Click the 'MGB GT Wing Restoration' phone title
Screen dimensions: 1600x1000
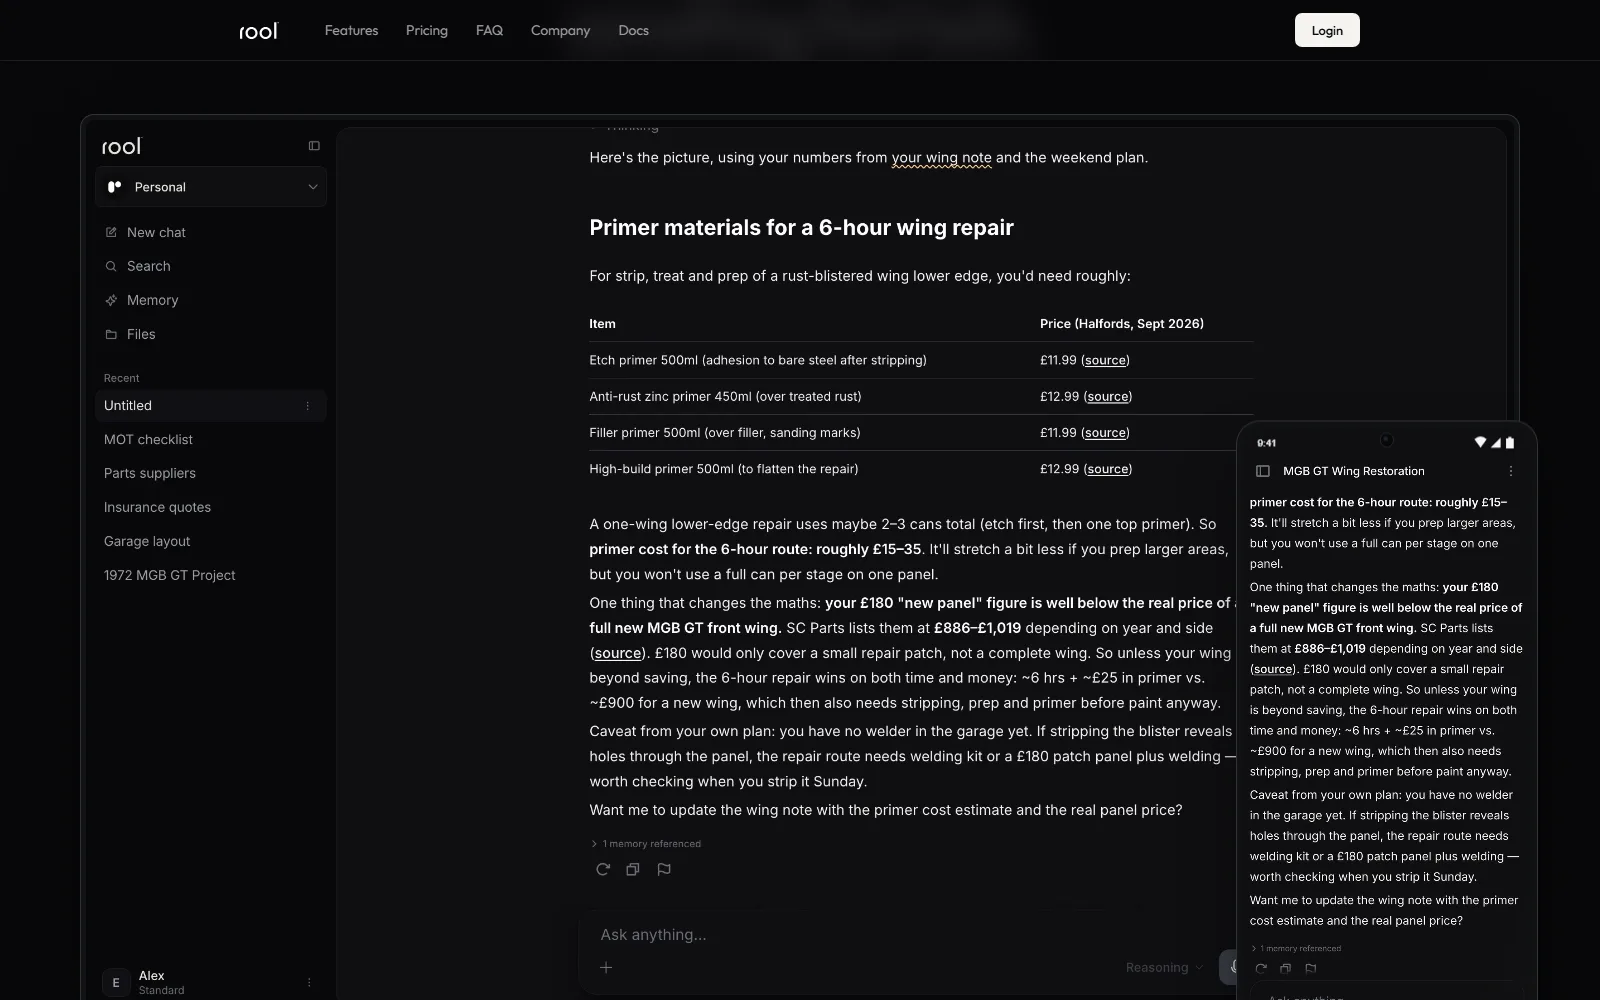tap(1353, 471)
